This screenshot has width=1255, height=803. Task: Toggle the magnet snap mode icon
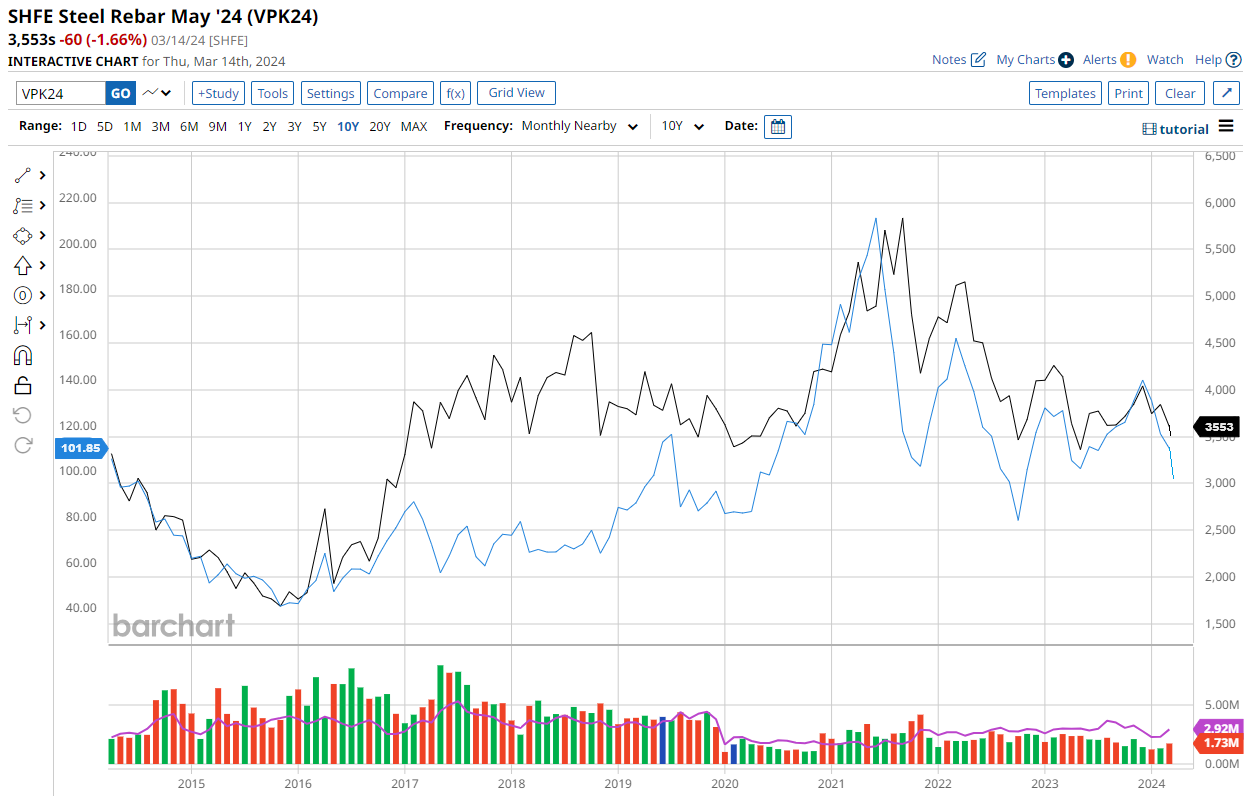tap(23, 355)
